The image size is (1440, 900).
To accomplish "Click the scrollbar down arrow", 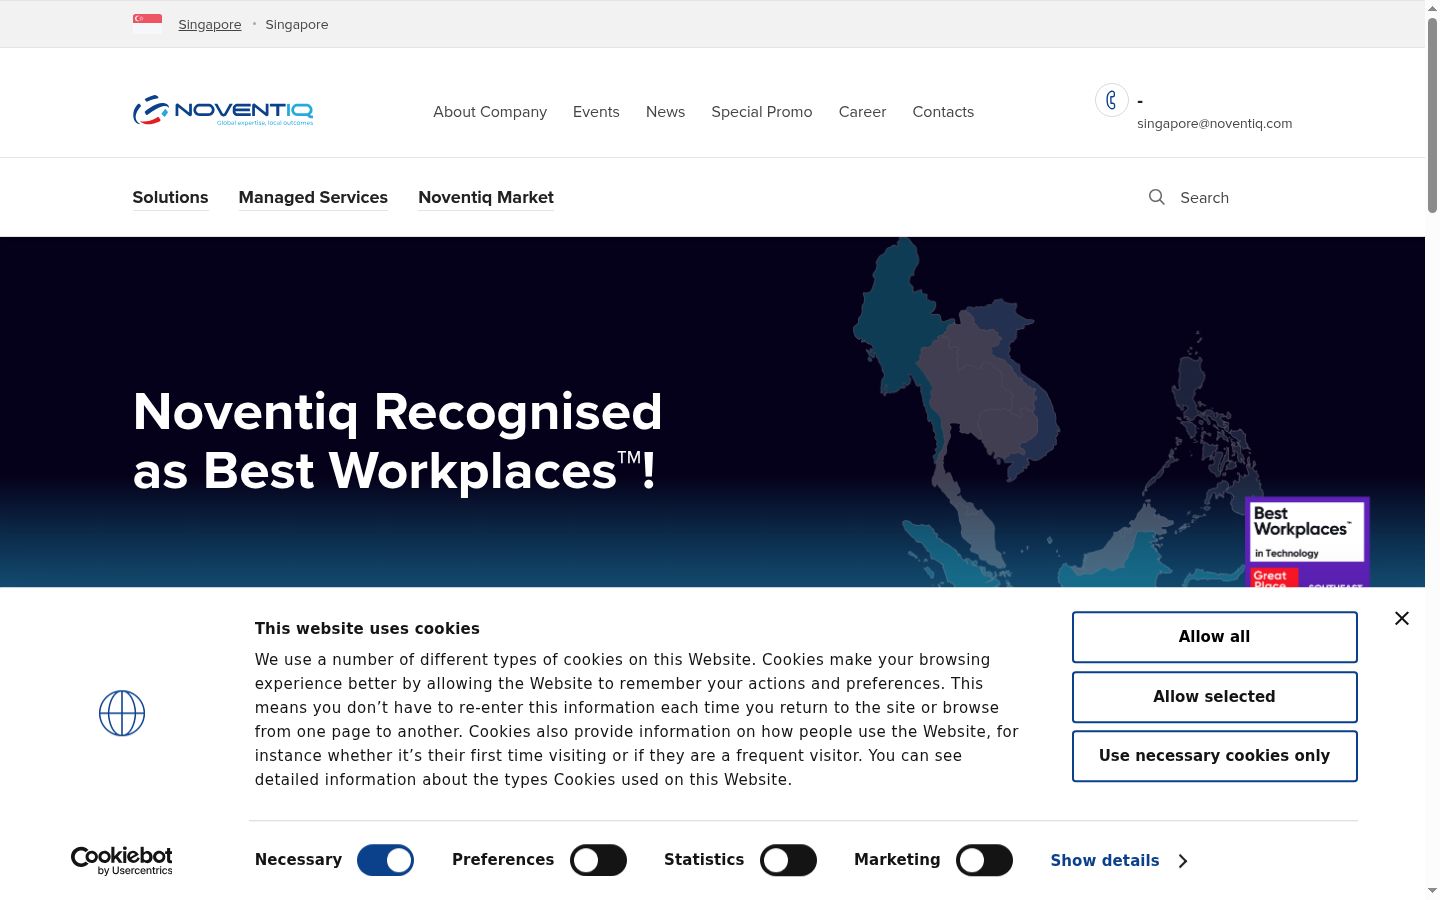I will click(x=1432, y=890).
